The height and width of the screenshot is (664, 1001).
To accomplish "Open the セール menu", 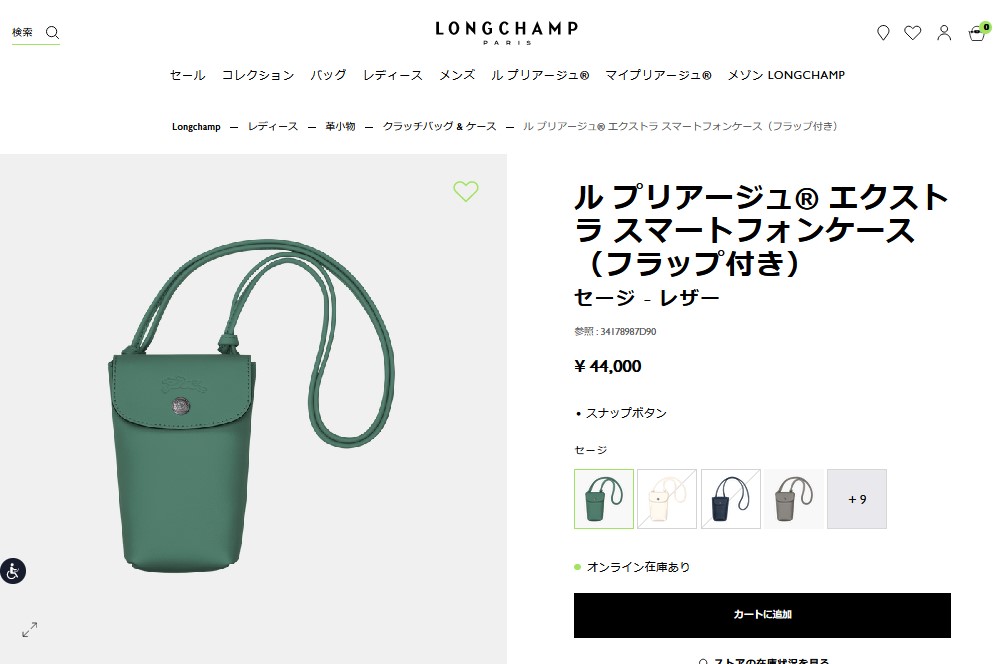I will click(x=188, y=75).
